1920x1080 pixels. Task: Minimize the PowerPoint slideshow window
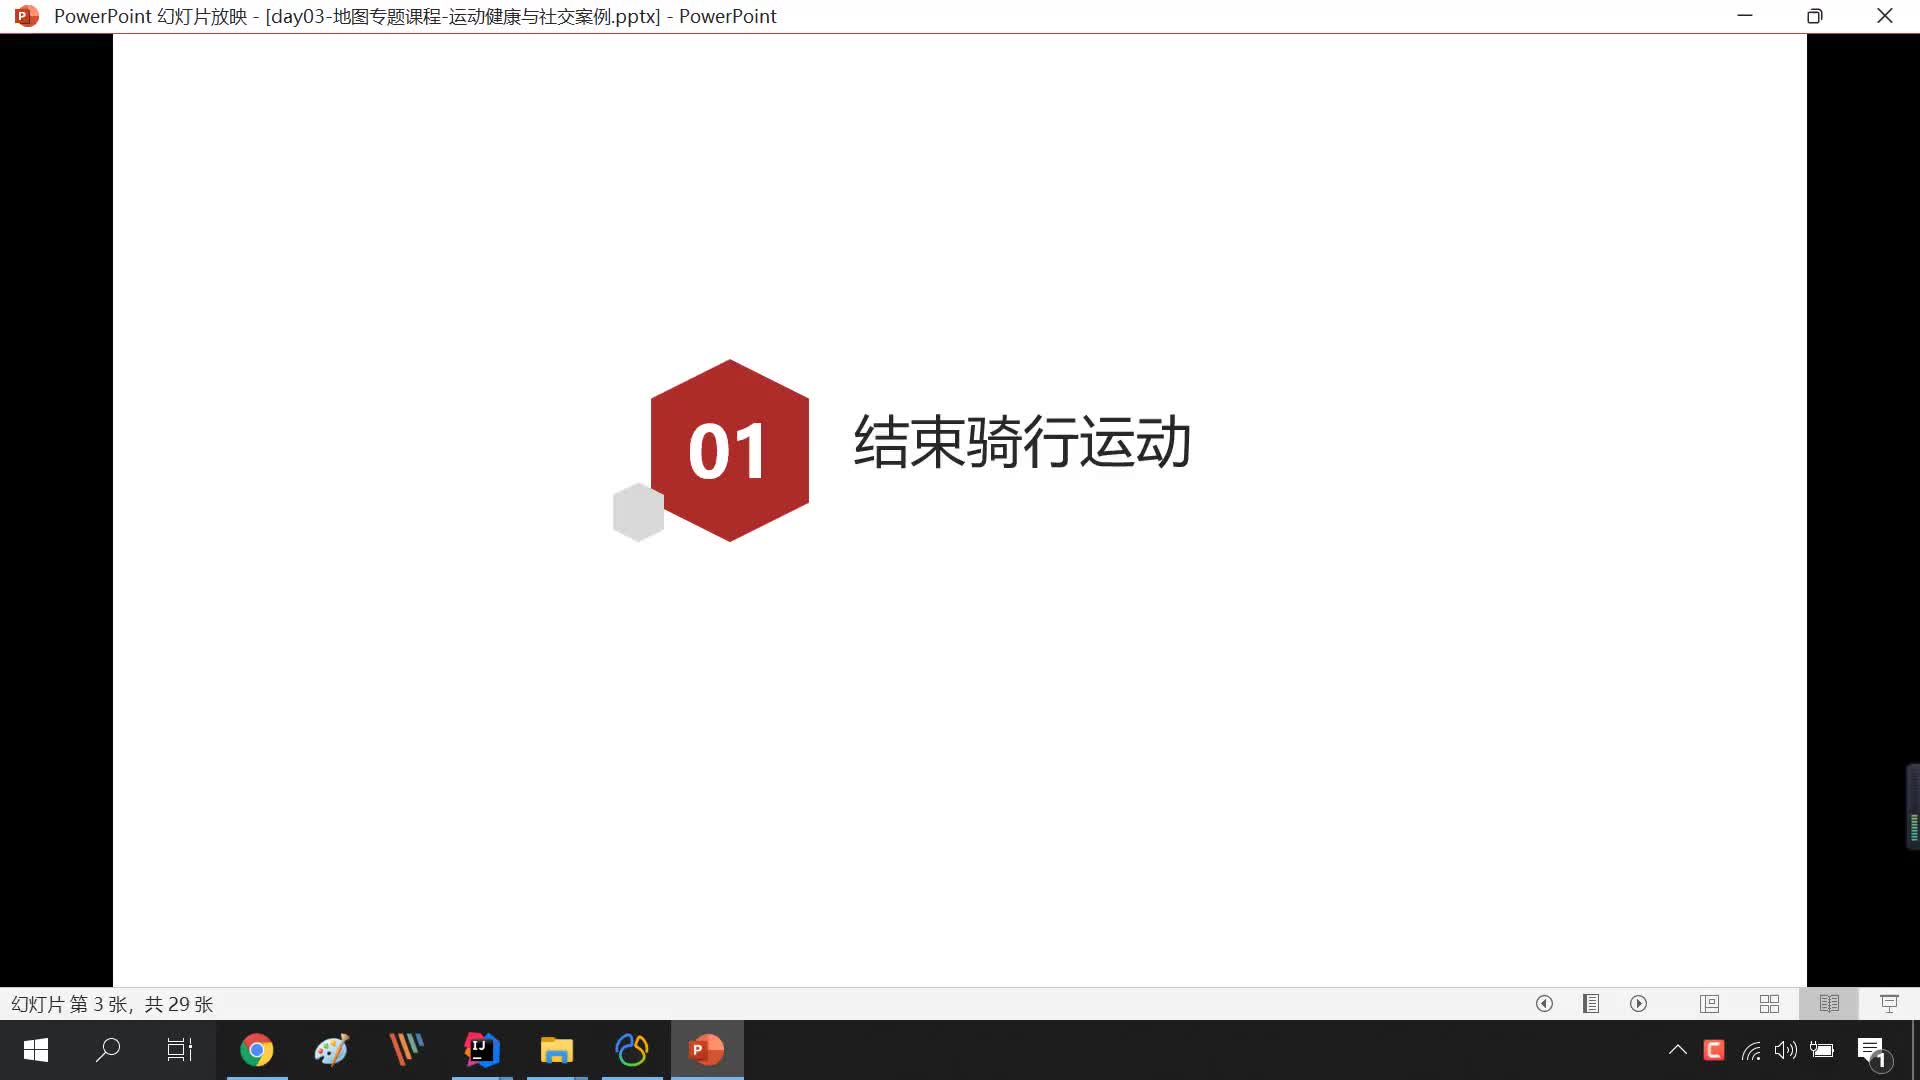click(1745, 16)
